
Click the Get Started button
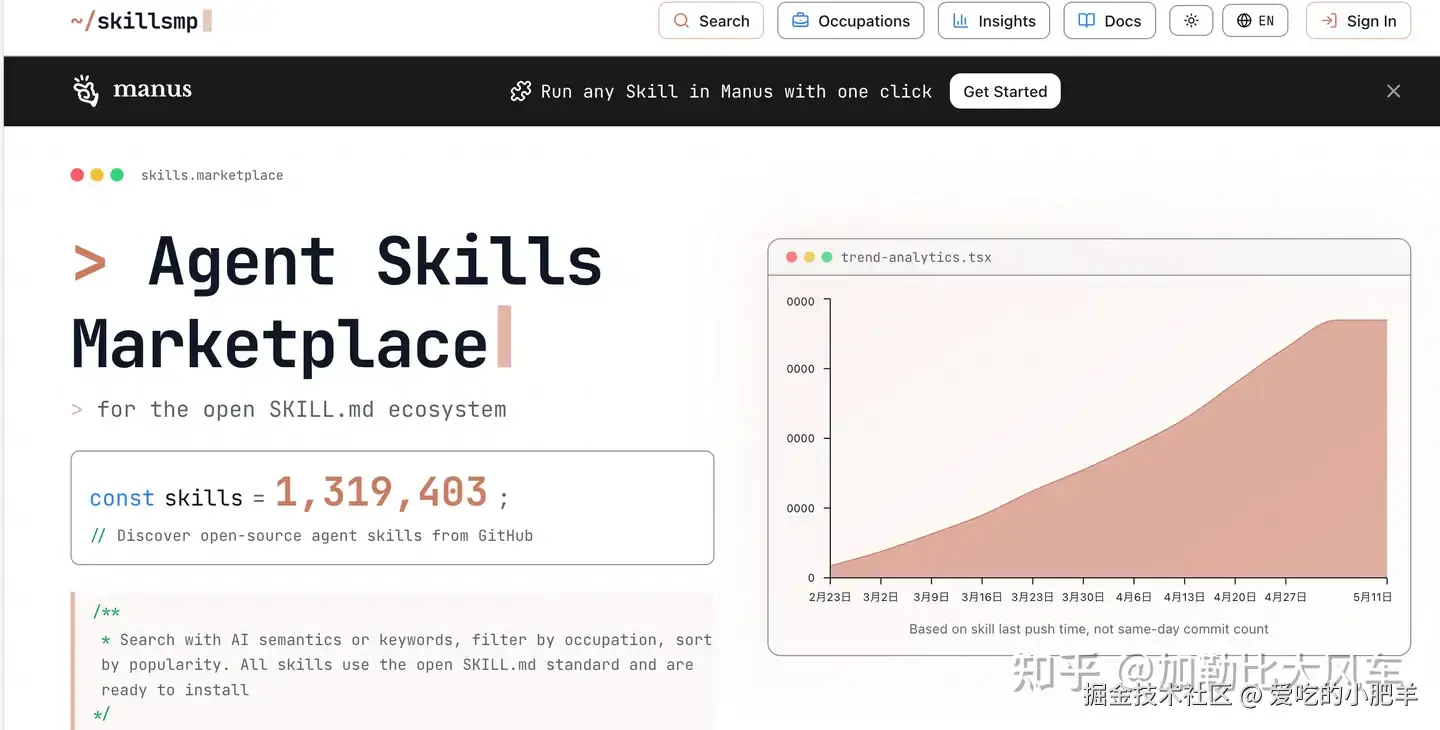[1005, 91]
